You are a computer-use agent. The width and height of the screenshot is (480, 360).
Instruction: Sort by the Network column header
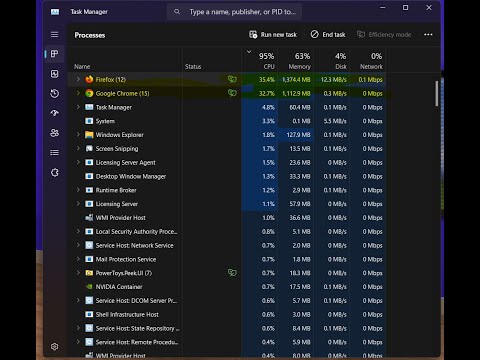pyautogui.click(x=368, y=60)
